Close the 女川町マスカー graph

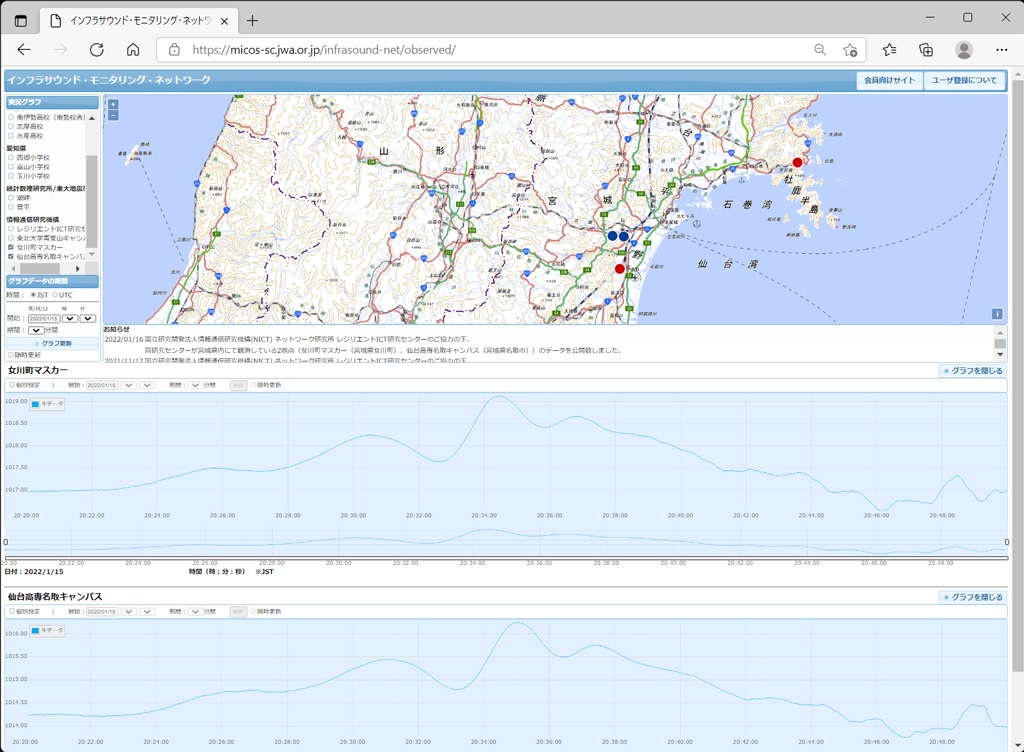(972, 371)
